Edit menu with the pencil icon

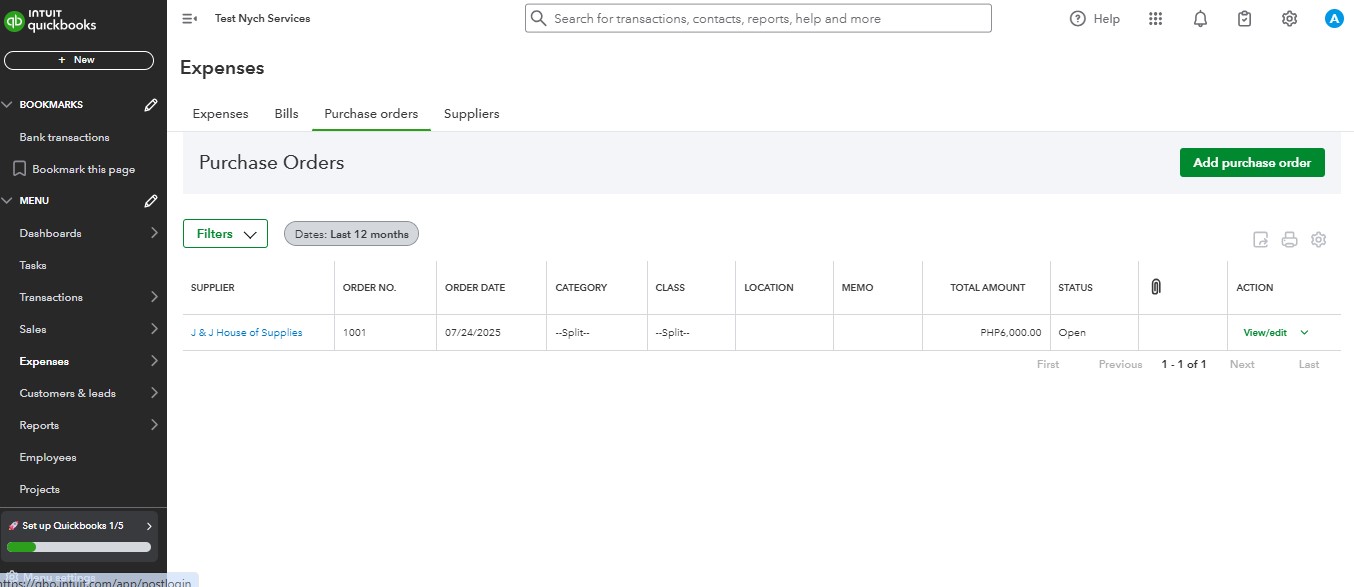click(151, 201)
